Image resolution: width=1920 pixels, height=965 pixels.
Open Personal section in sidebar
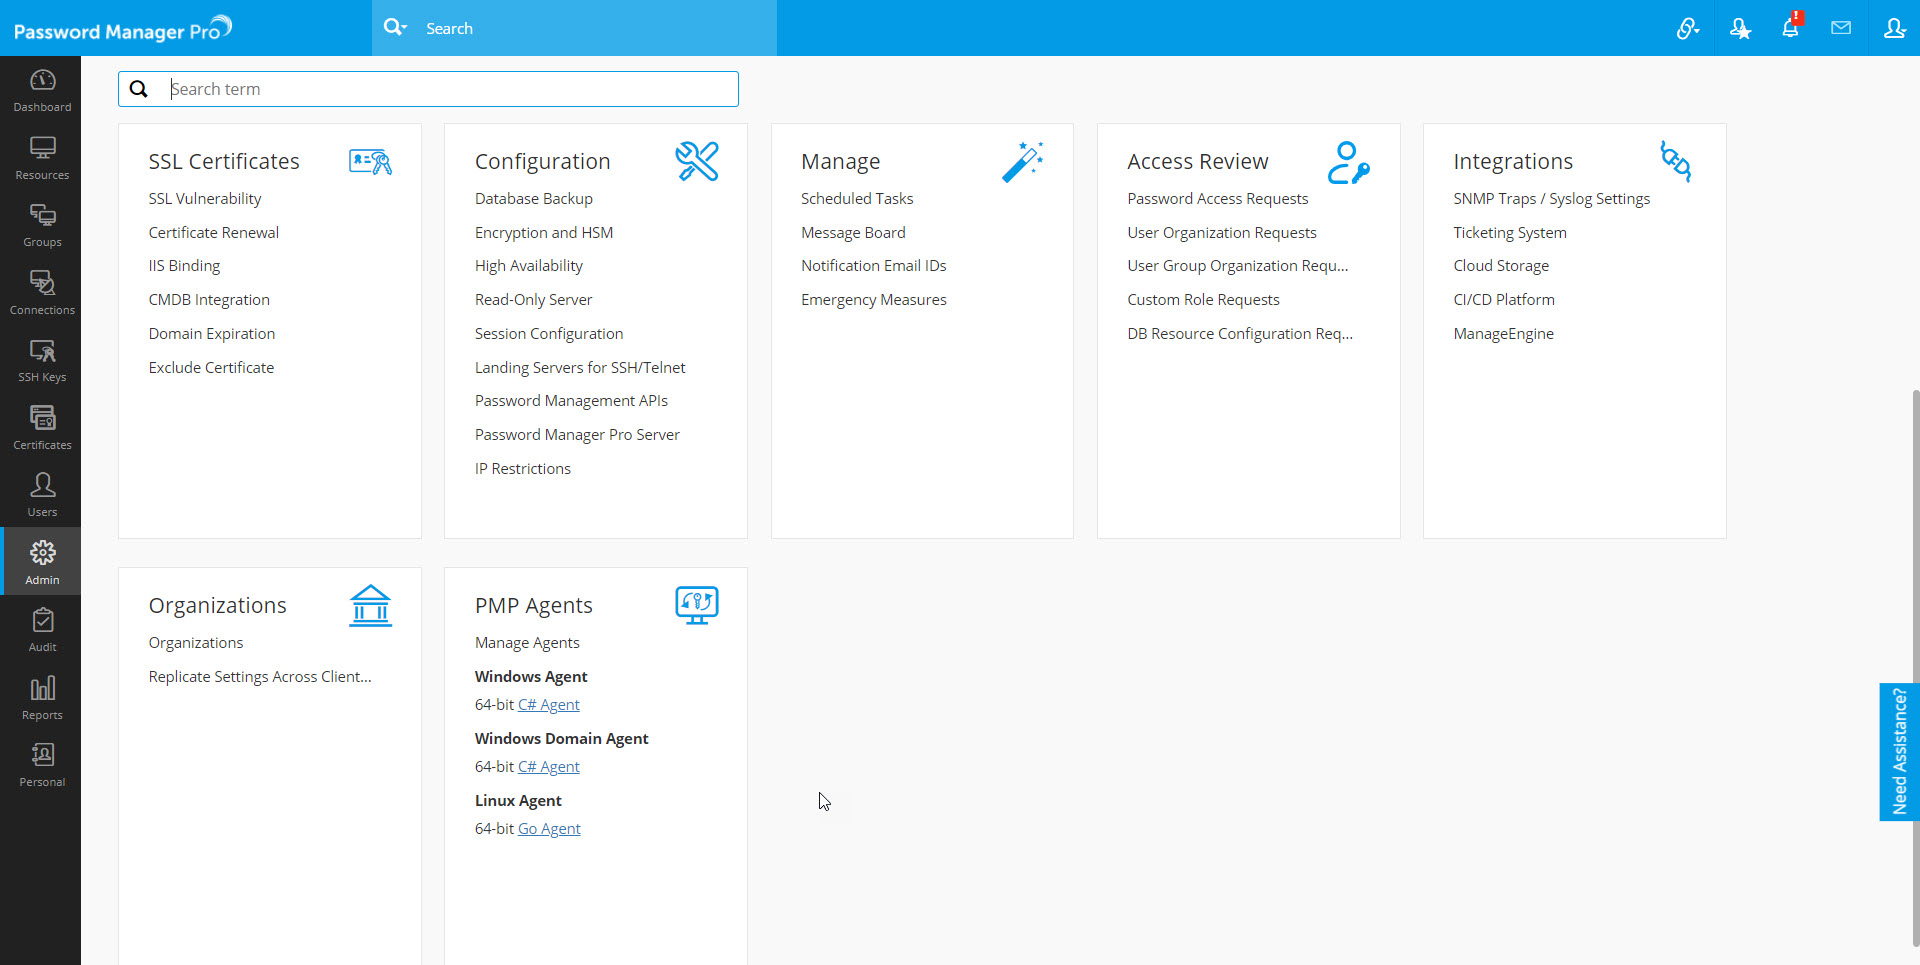[42, 765]
